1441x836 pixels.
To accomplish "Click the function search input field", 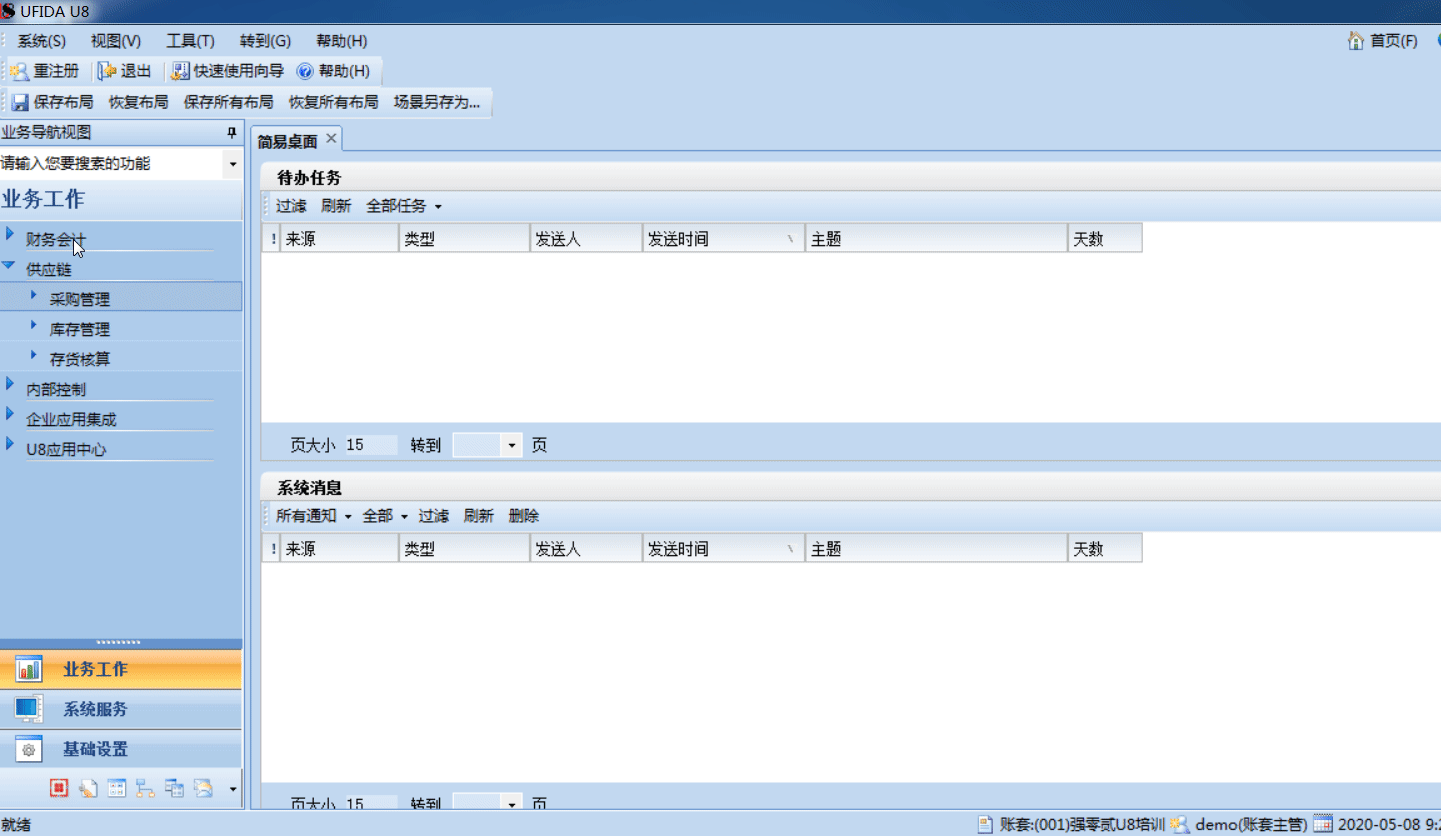I will click(x=112, y=164).
